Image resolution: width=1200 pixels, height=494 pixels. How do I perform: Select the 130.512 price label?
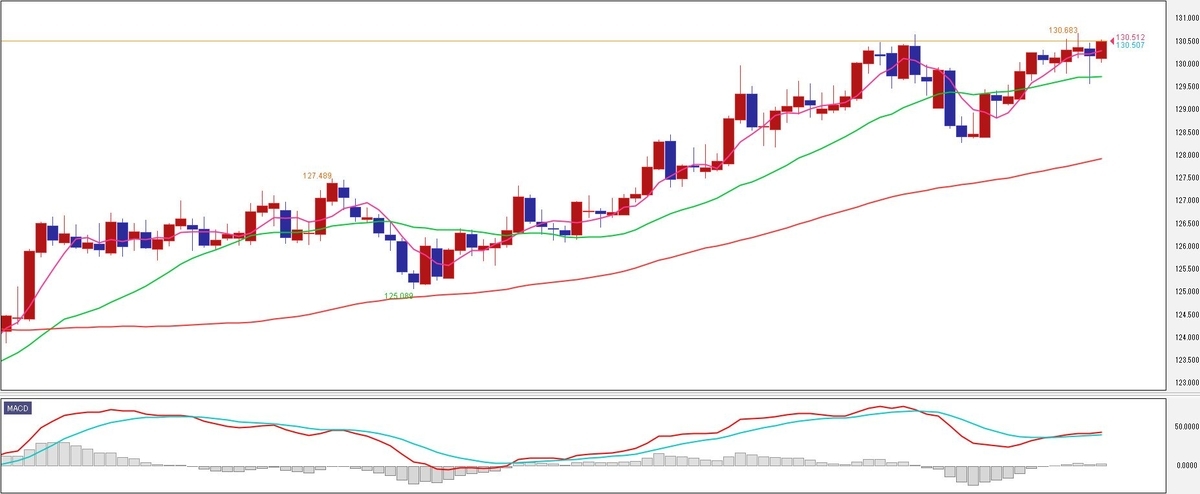point(1131,37)
